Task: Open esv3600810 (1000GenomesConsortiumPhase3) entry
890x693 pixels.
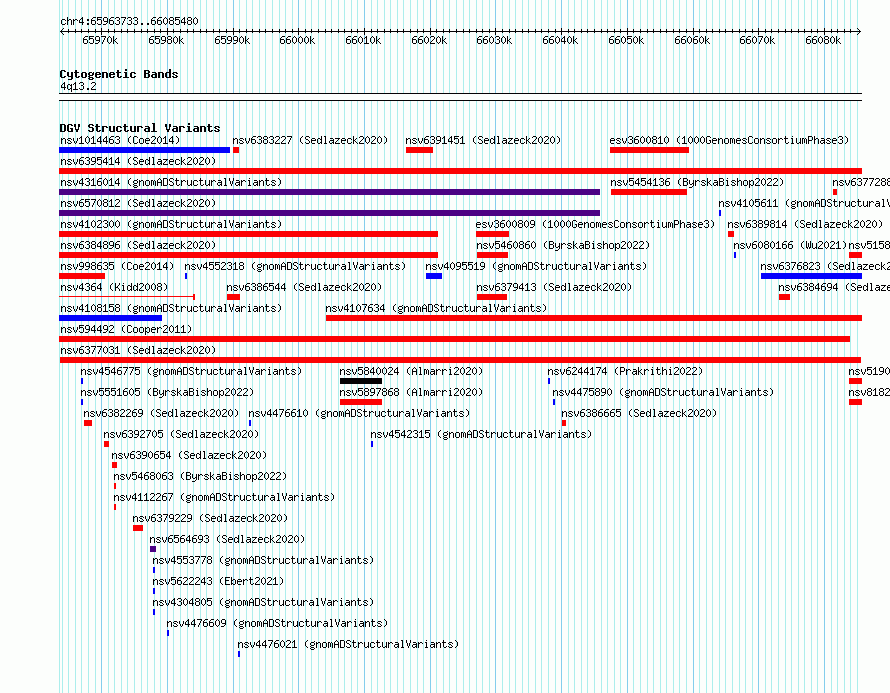Action: (729, 140)
